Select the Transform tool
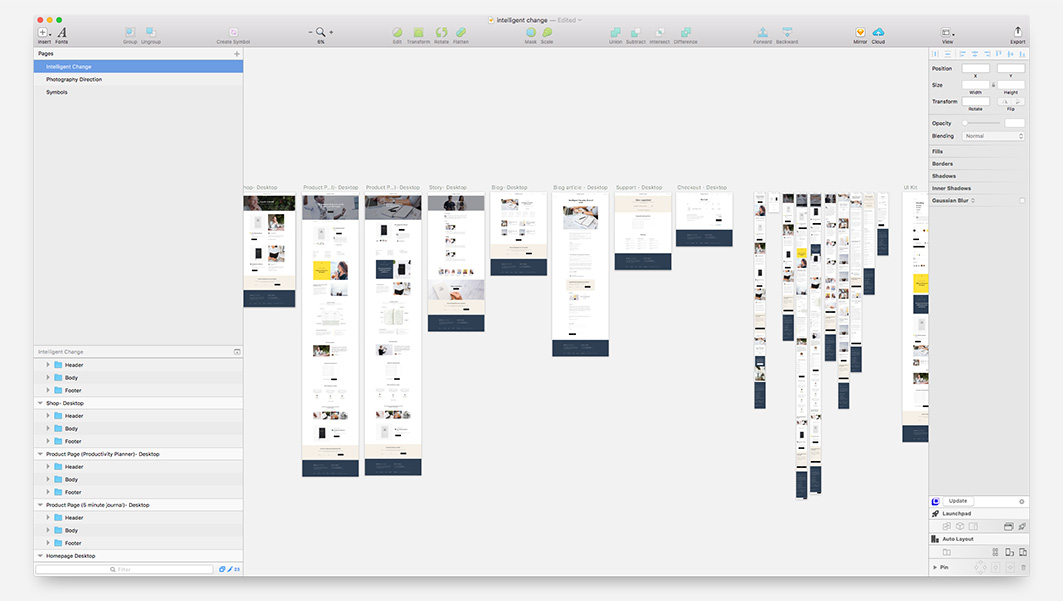Viewport: 1063px width, 601px height. coord(418,32)
